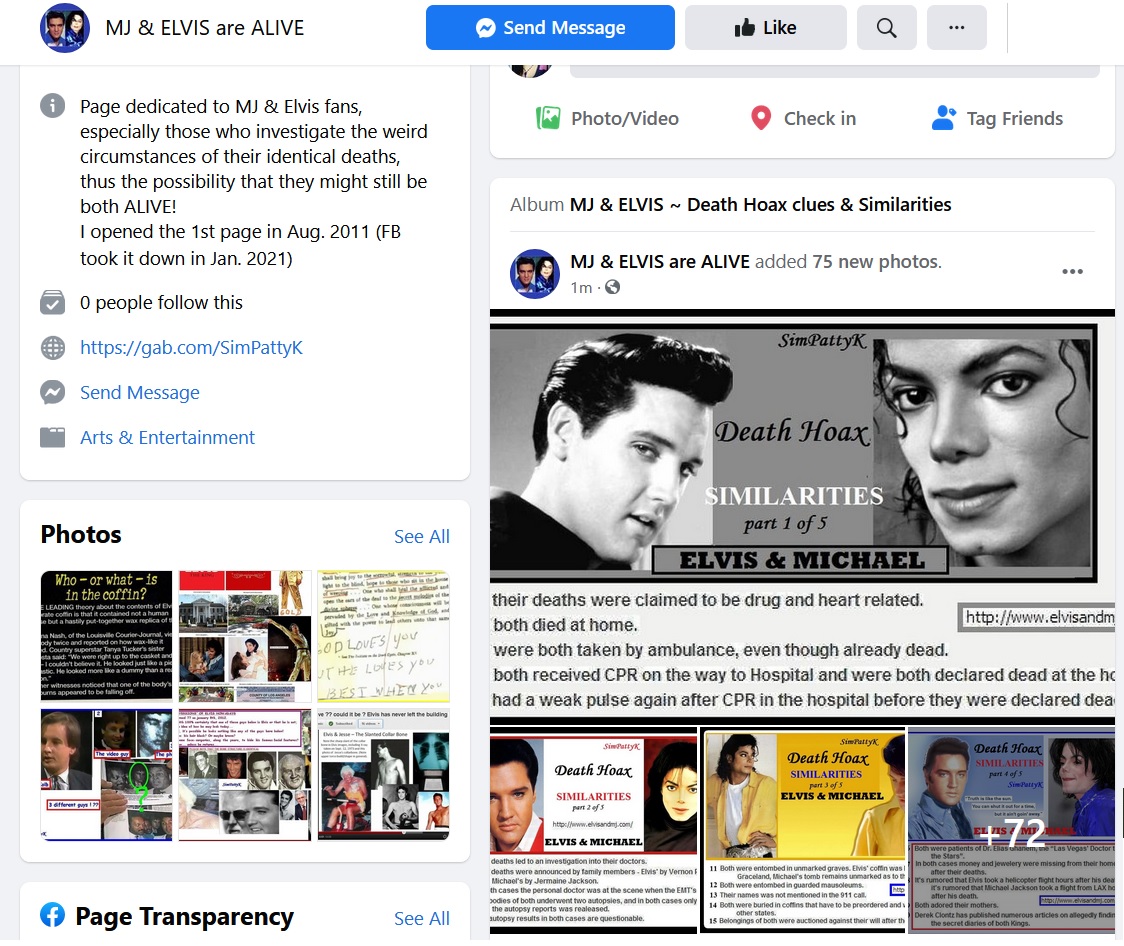The width and height of the screenshot is (1124, 946).
Task: Click the globe website icon
Action: pos(52,348)
